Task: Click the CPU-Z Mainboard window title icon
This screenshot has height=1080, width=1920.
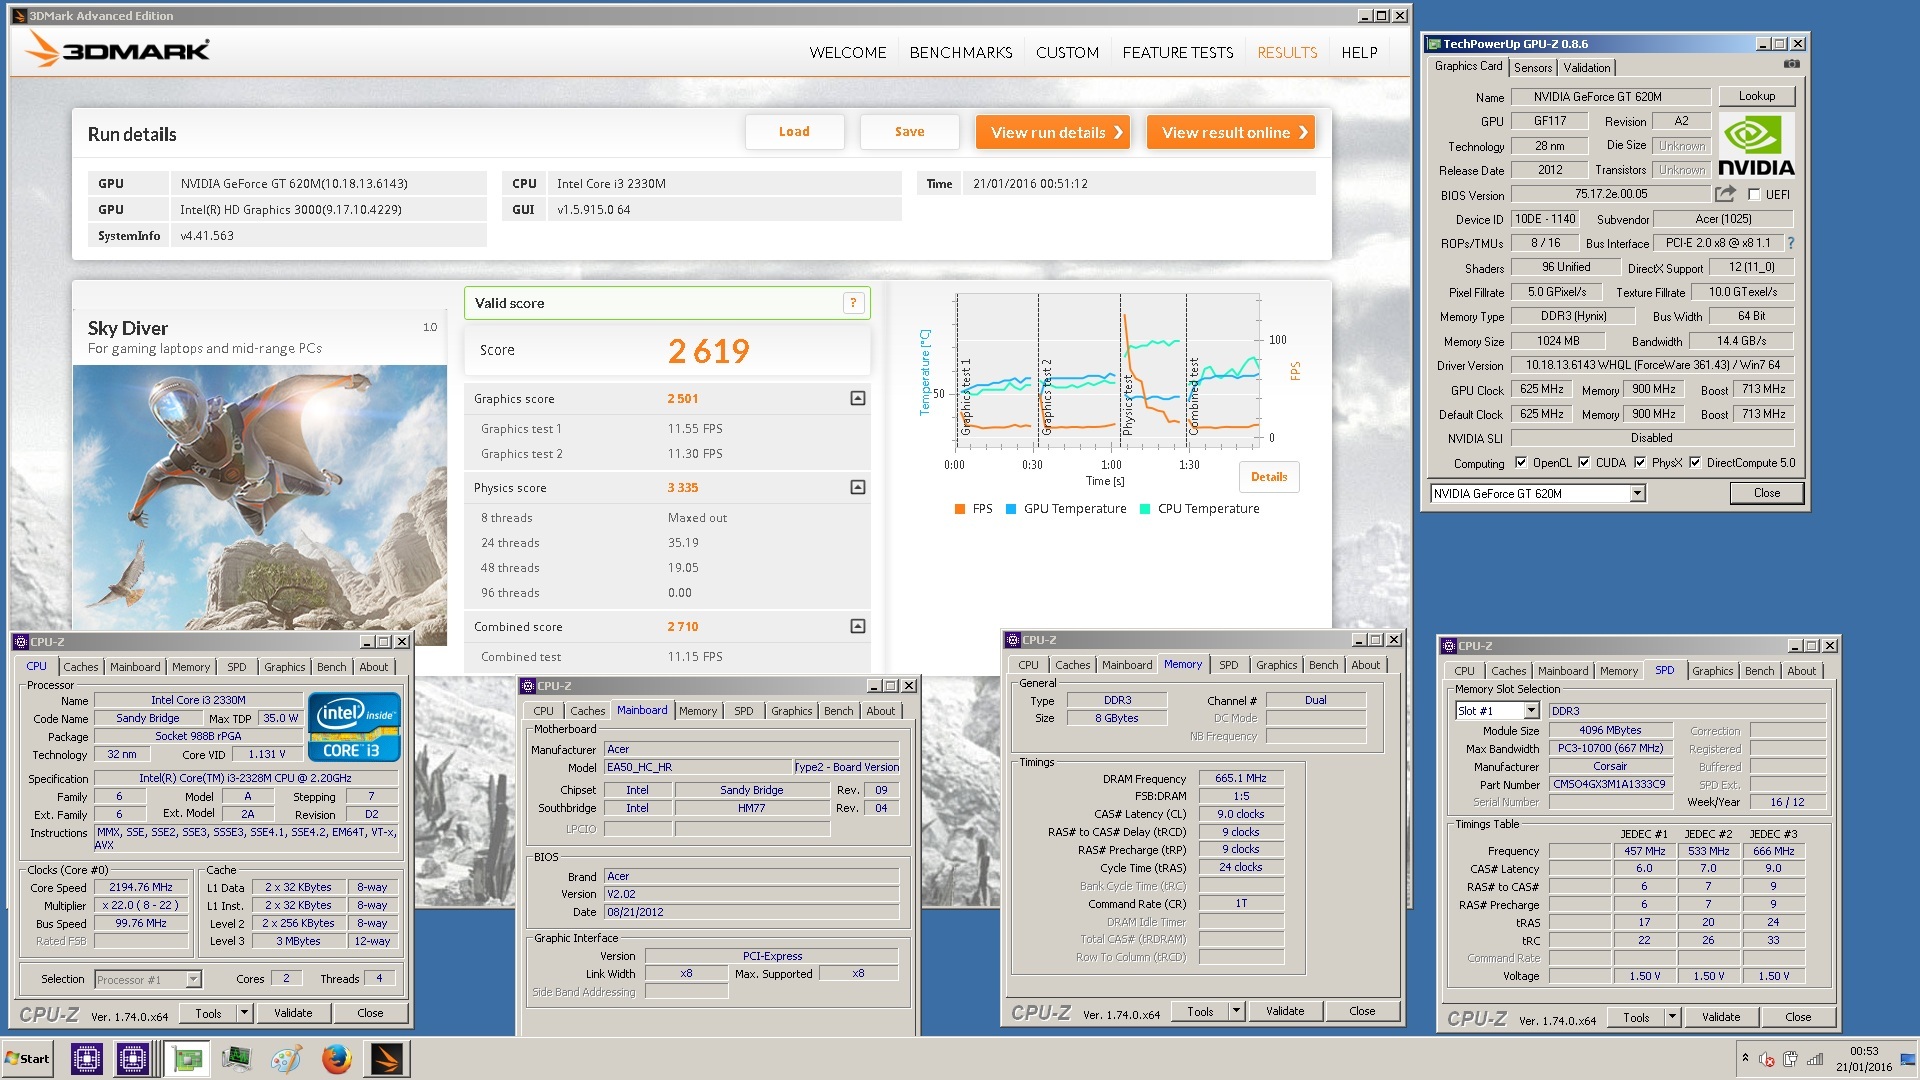Action: tap(527, 686)
